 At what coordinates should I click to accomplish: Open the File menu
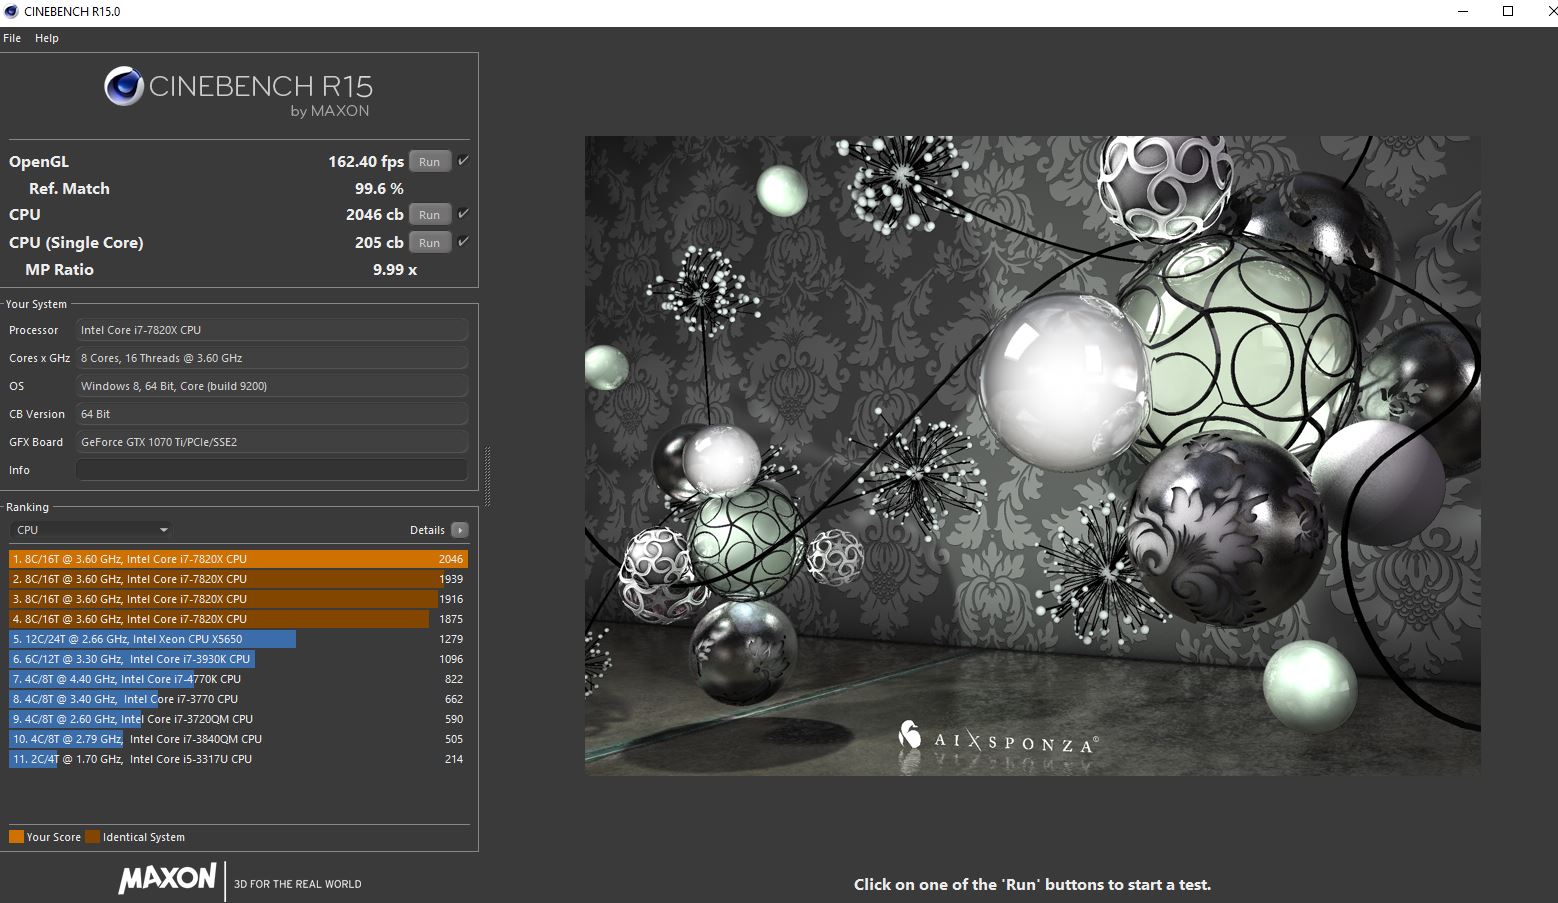12,38
